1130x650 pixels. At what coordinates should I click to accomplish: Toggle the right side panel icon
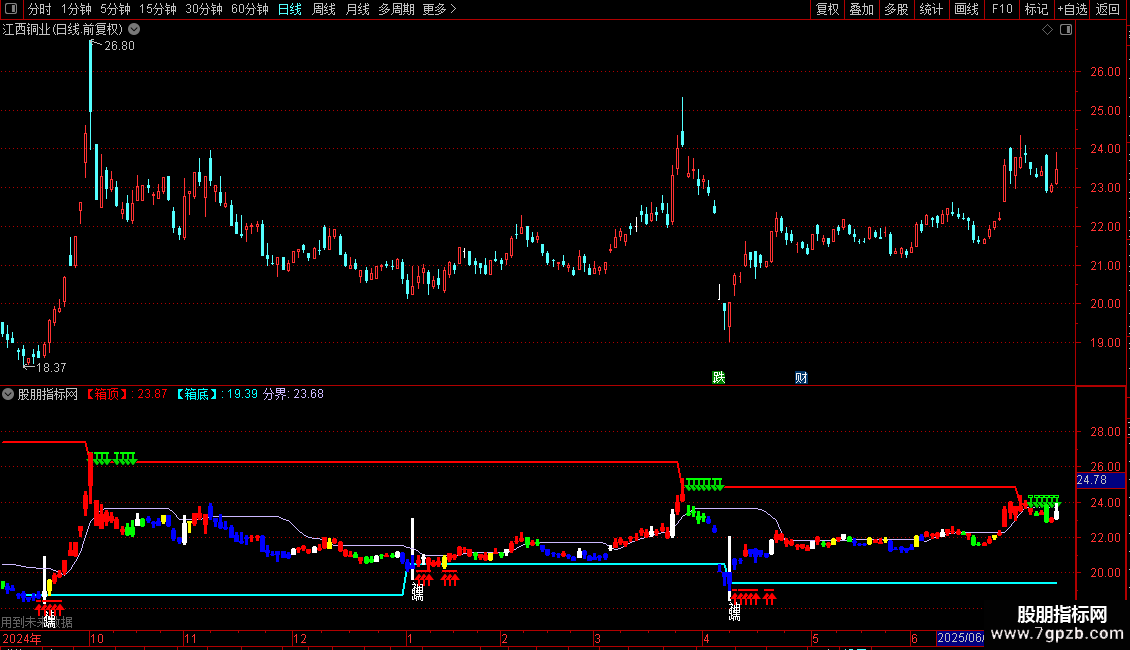pyautogui.click(x=1066, y=30)
